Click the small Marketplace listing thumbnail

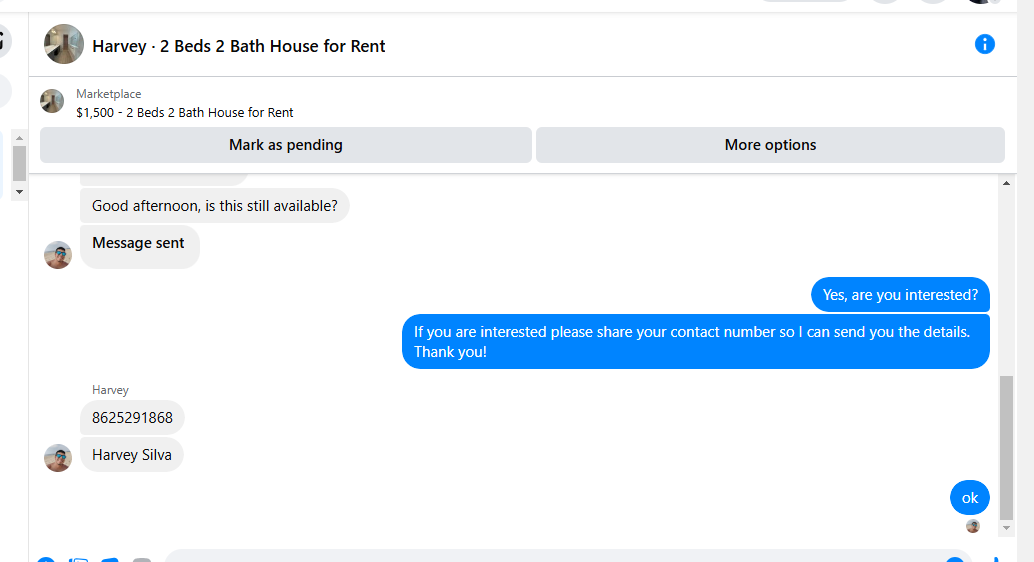pos(52,101)
